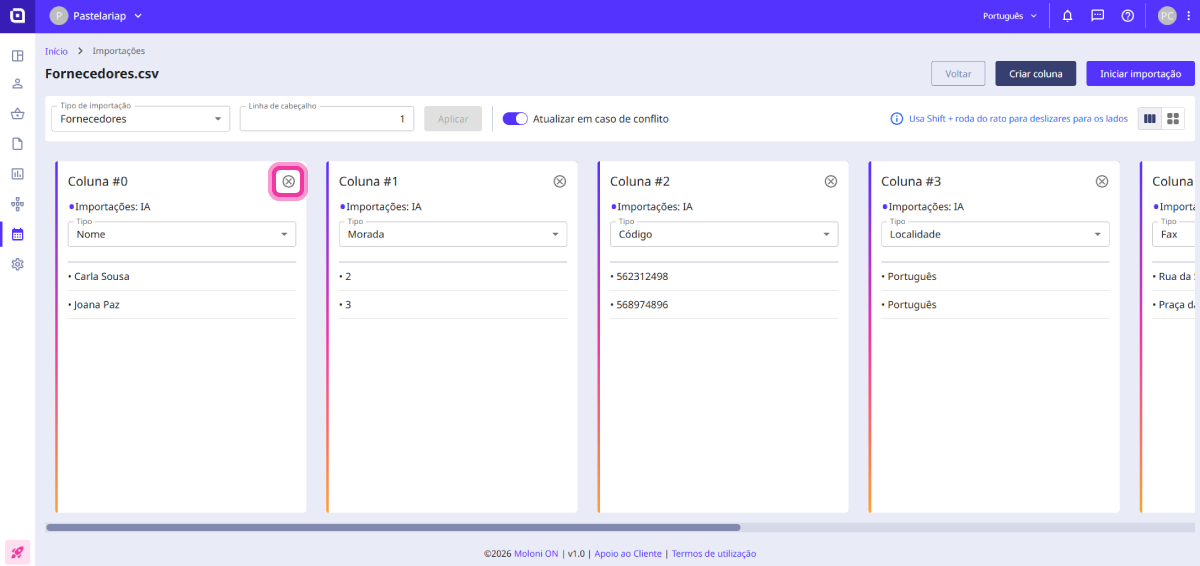Open Tipo de importação Fornecedores dropdown
This screenshot has height=566, width=1200.
pos(140,118)
